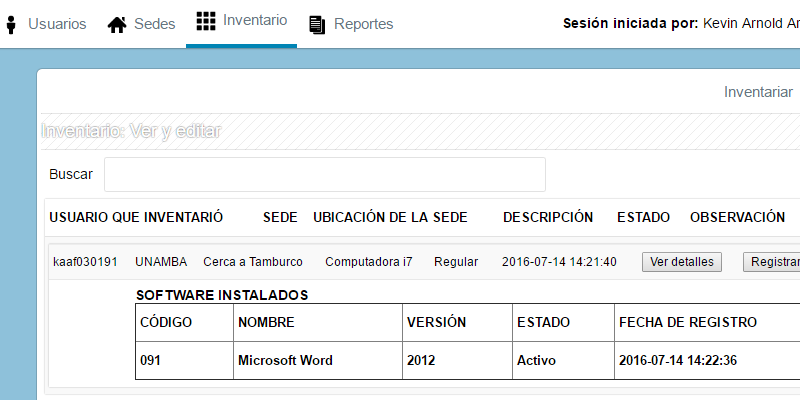Image resolution: width=800 pixels, height=400 pixels.
Task: Go to the Sedes section
Action: pos(156,24)
